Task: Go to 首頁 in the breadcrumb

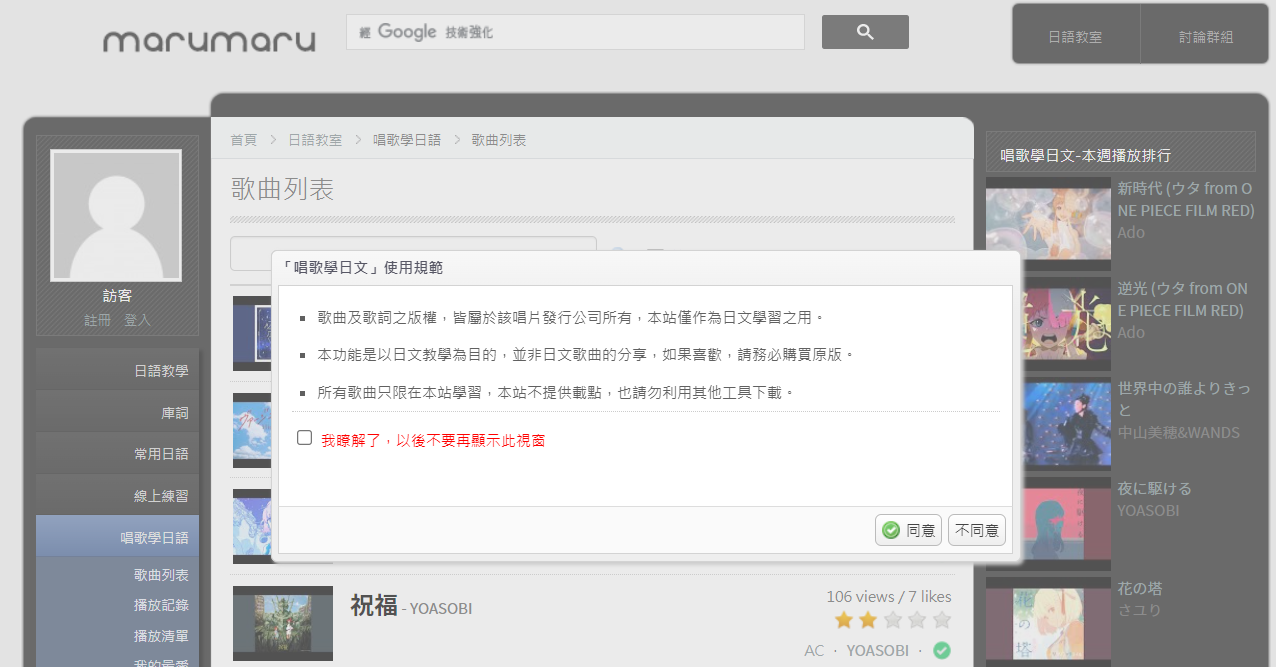Action: click(243, 140)
